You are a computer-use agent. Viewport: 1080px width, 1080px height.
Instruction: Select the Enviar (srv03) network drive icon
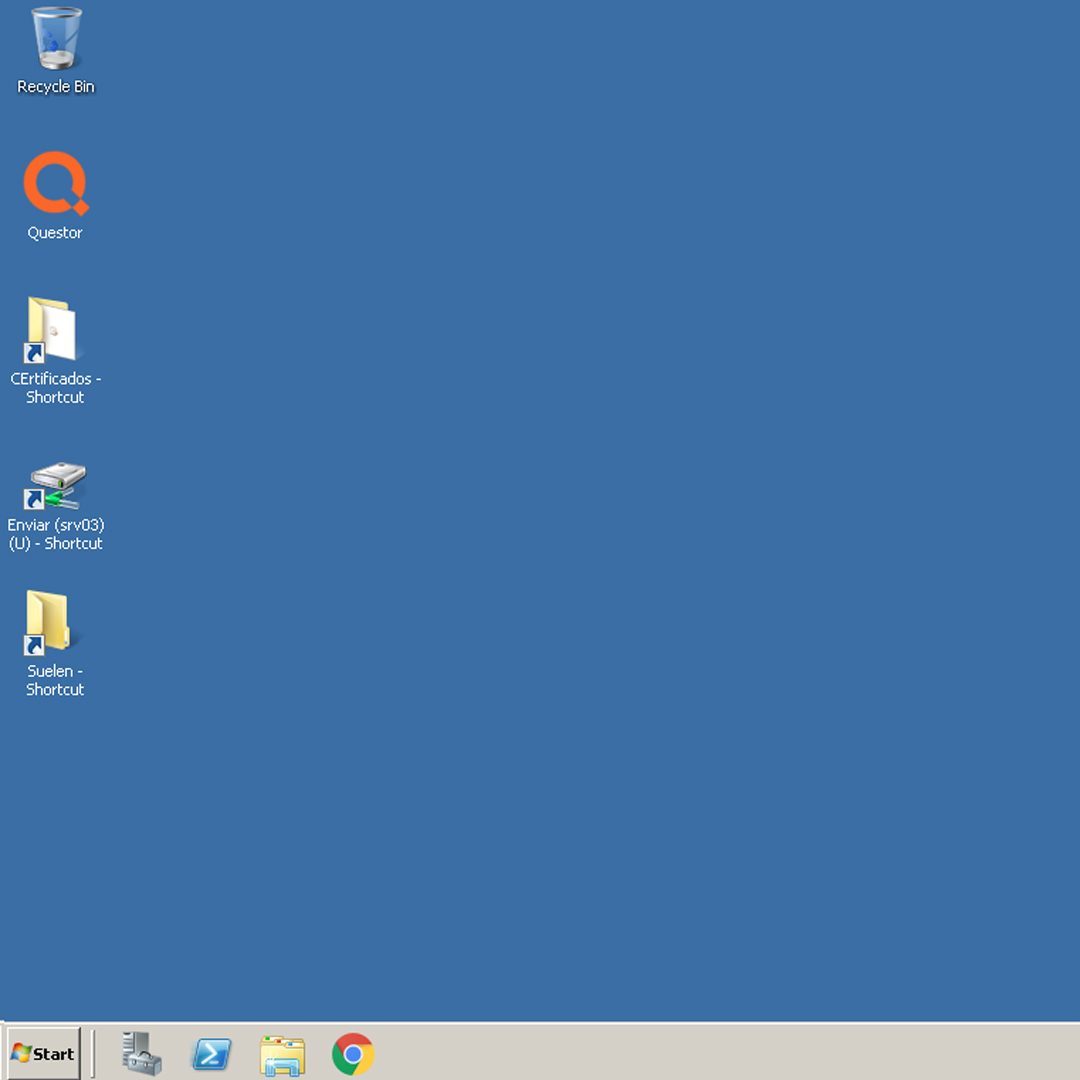[56, 486]
